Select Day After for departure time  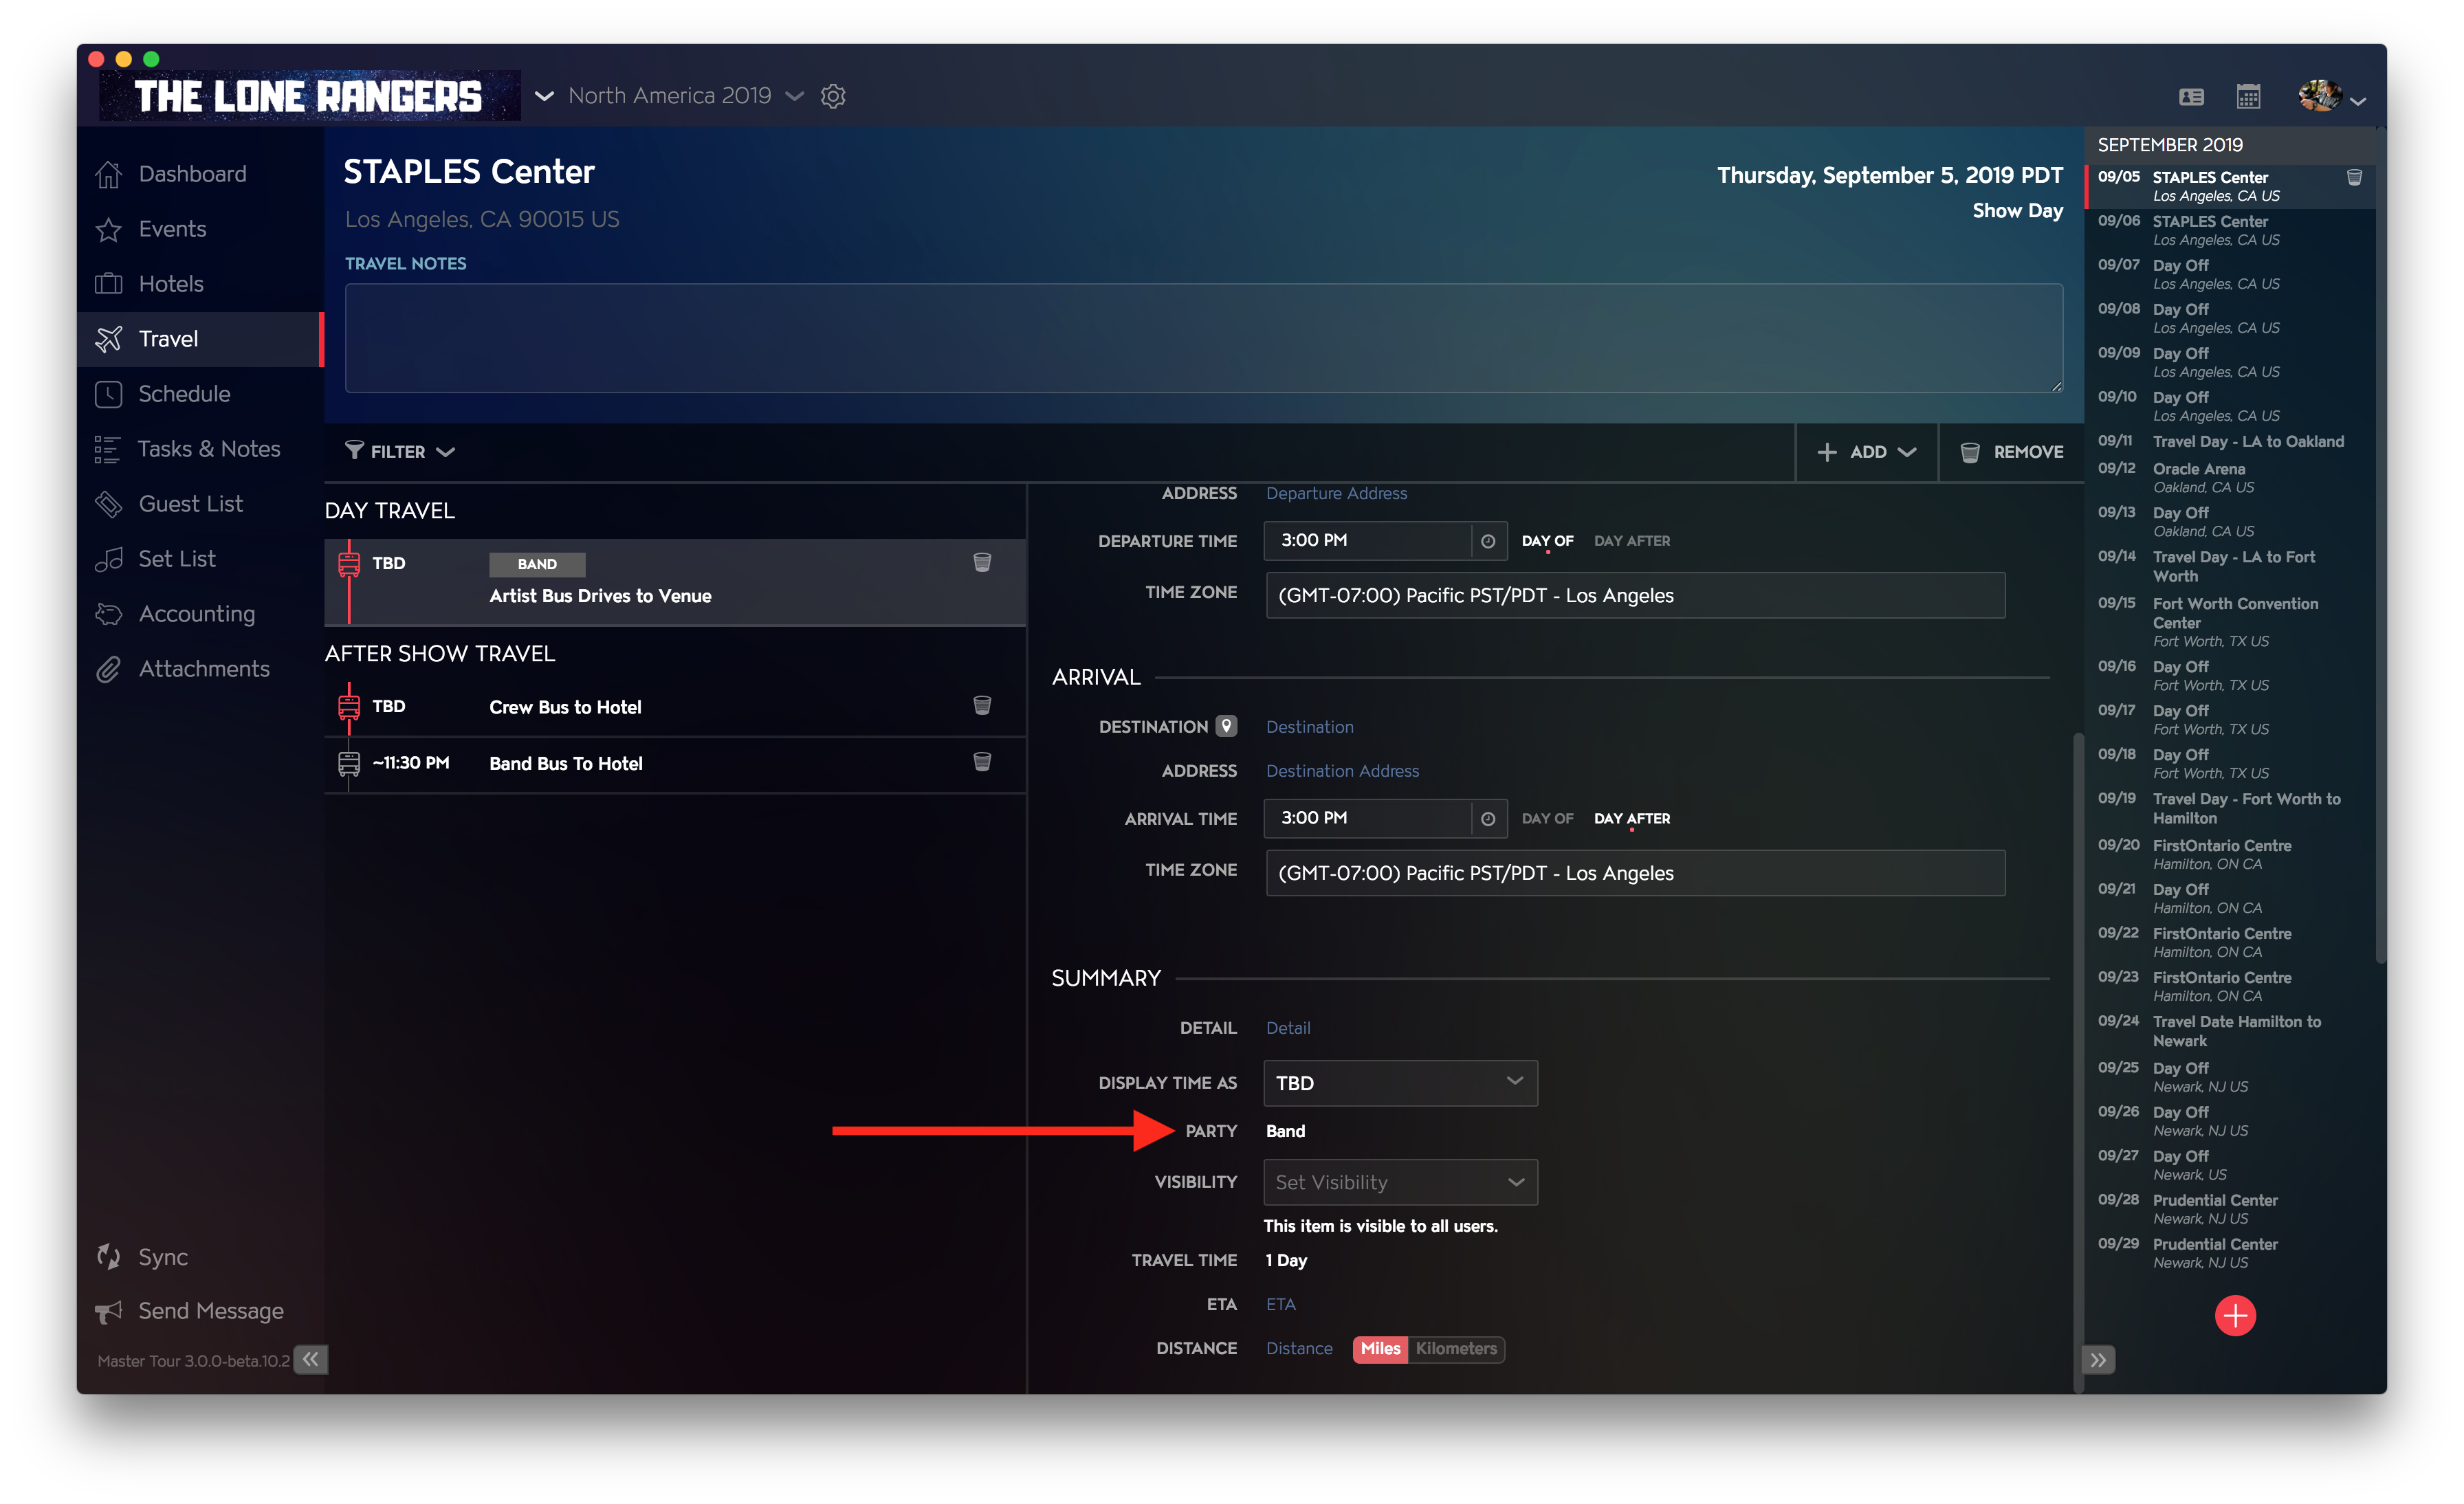click(x=1632, y=541)
